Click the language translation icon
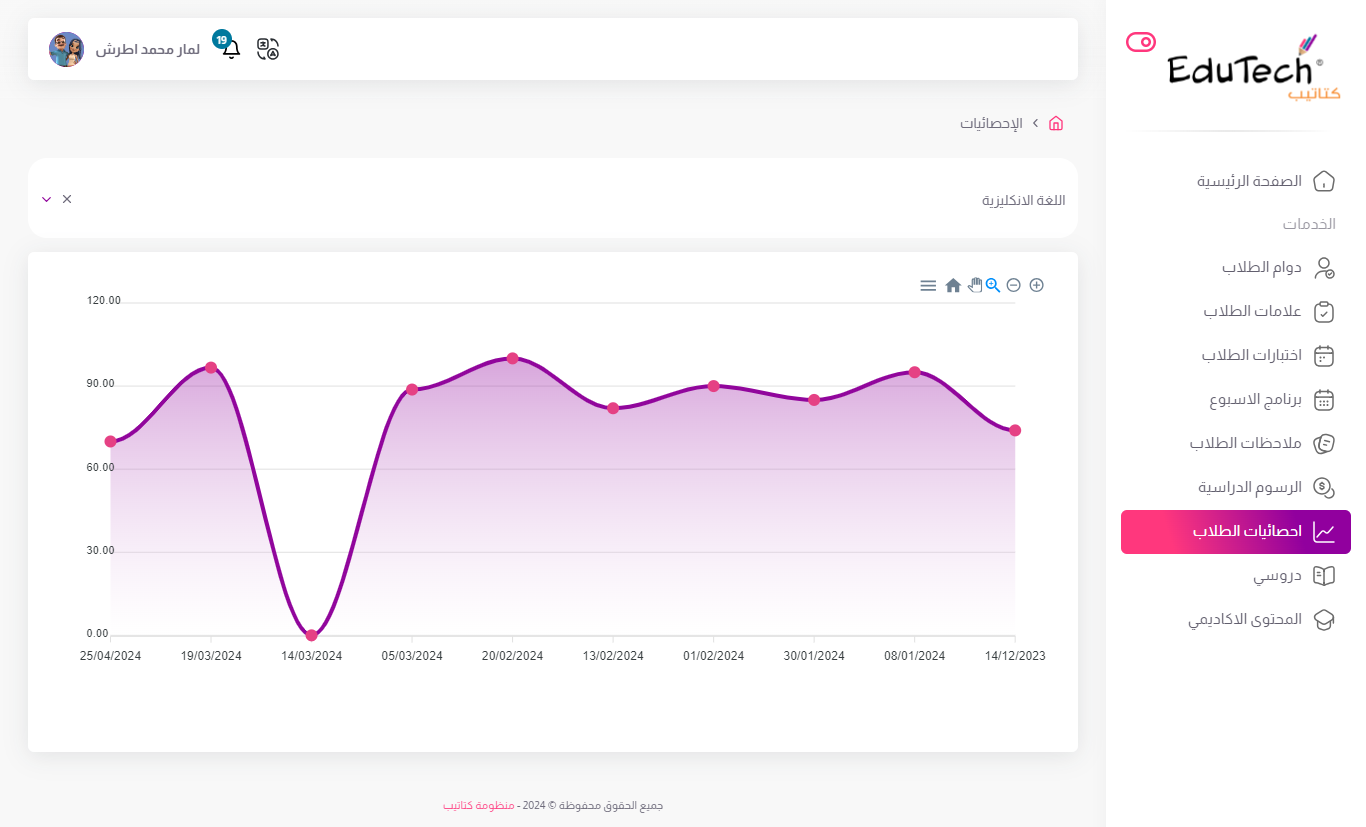 pos(268,49)
